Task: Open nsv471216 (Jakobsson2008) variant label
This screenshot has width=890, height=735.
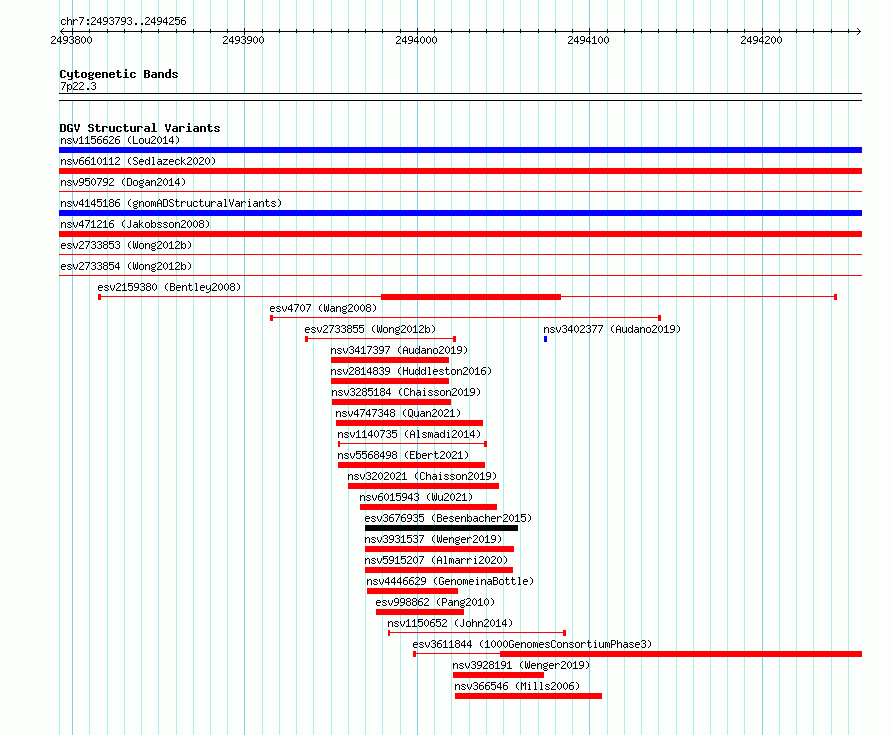Action: tap(135, 224)
